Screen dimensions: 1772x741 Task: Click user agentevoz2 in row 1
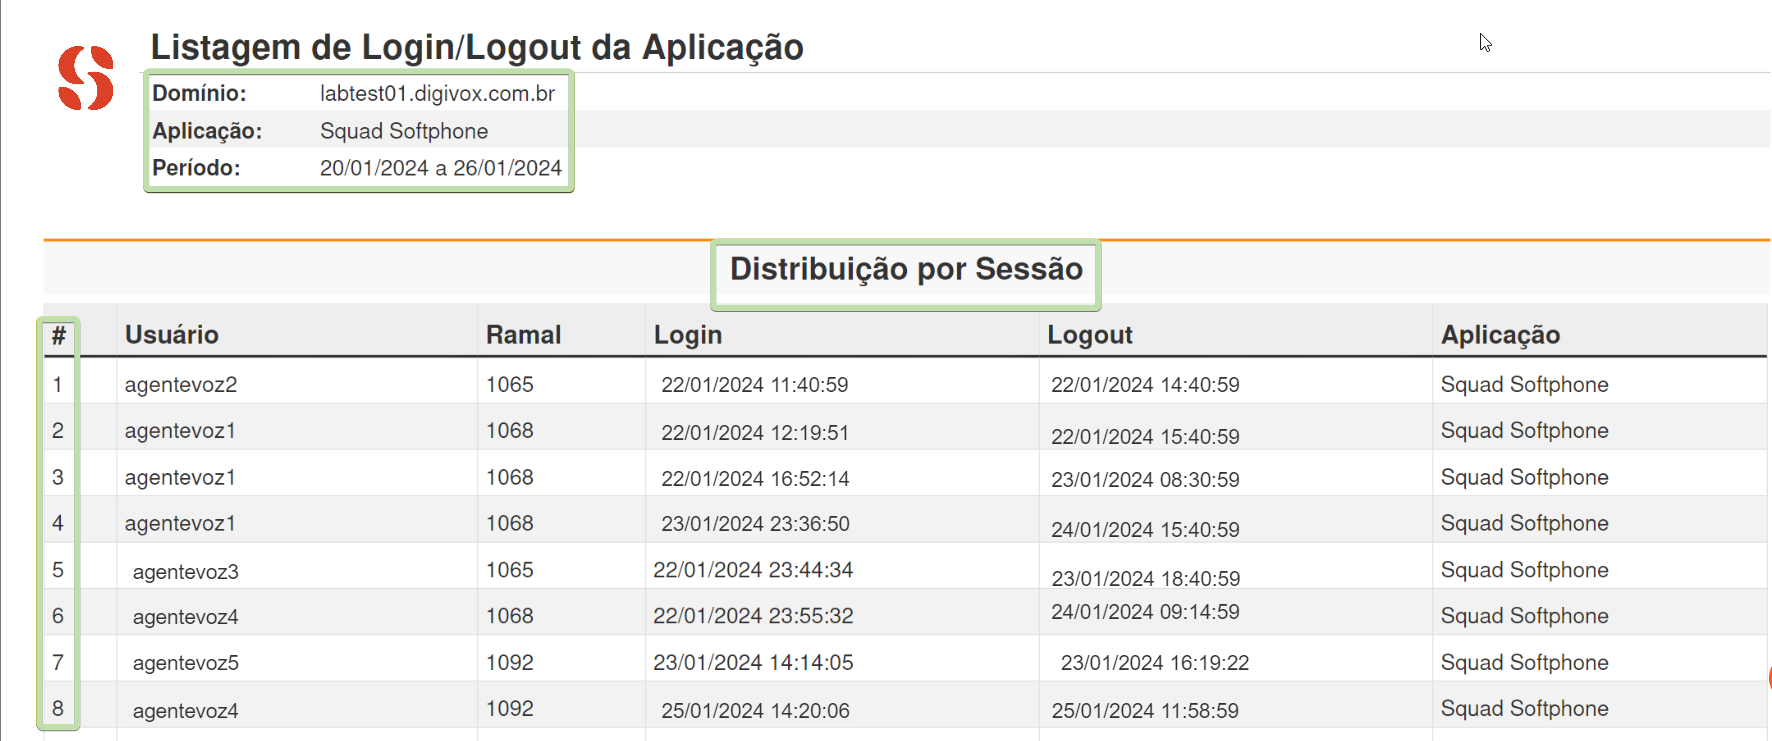(181, 385)
